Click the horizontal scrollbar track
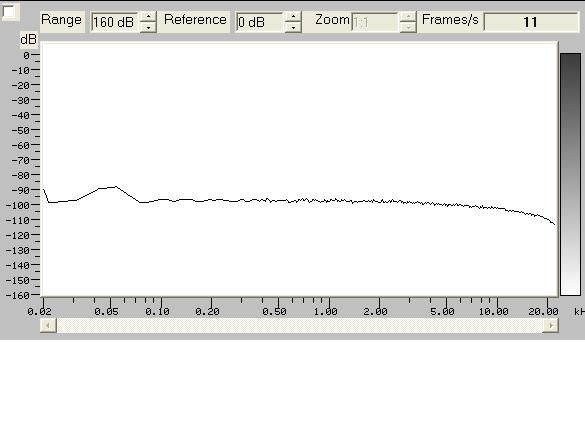 pos(300,325)
